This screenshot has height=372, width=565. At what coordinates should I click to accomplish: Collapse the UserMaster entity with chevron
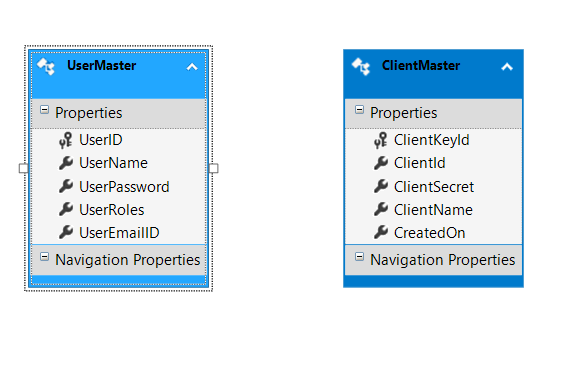(x=192, y=67)
